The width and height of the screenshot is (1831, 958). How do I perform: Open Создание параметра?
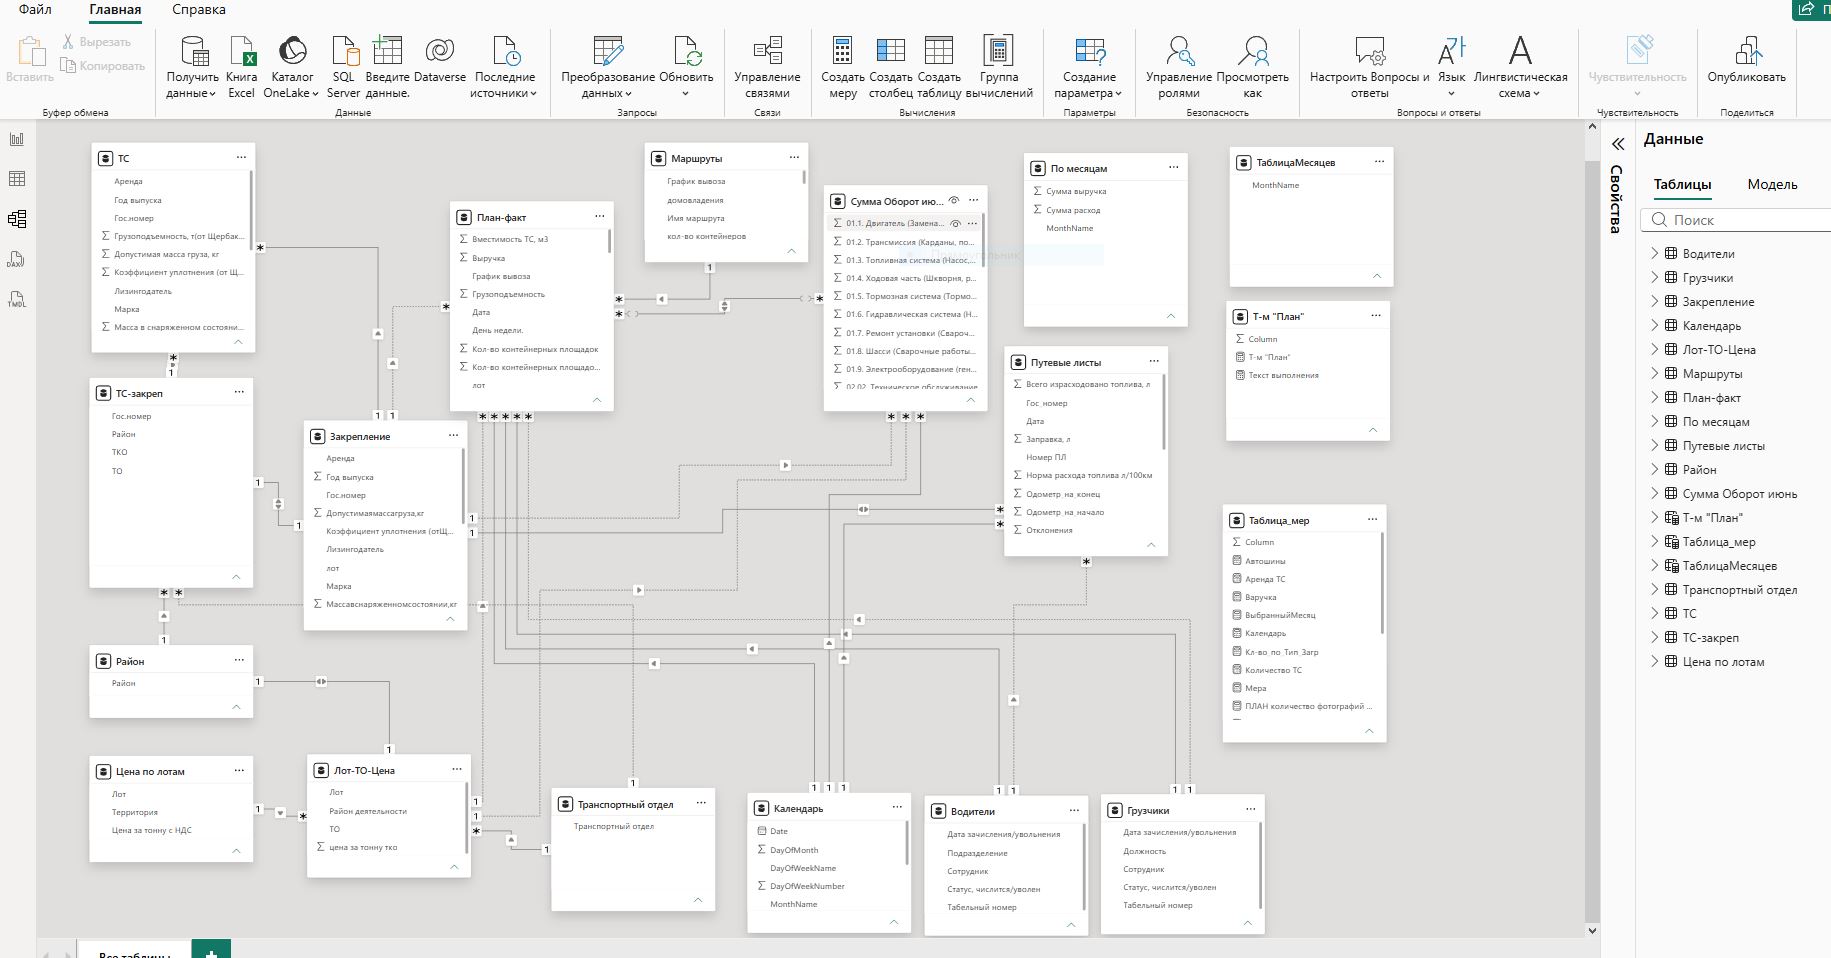coord(1089,67)
